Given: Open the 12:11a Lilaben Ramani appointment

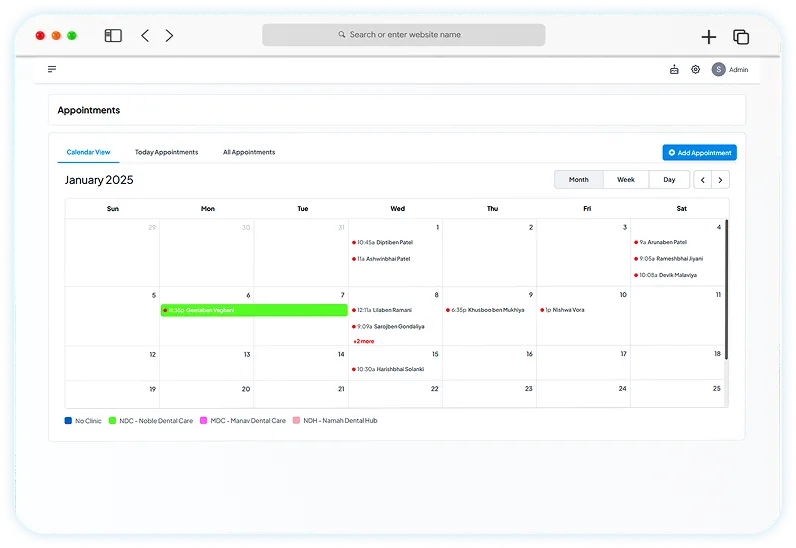Looking at the screenshot, I should click(x=382, y=310).
